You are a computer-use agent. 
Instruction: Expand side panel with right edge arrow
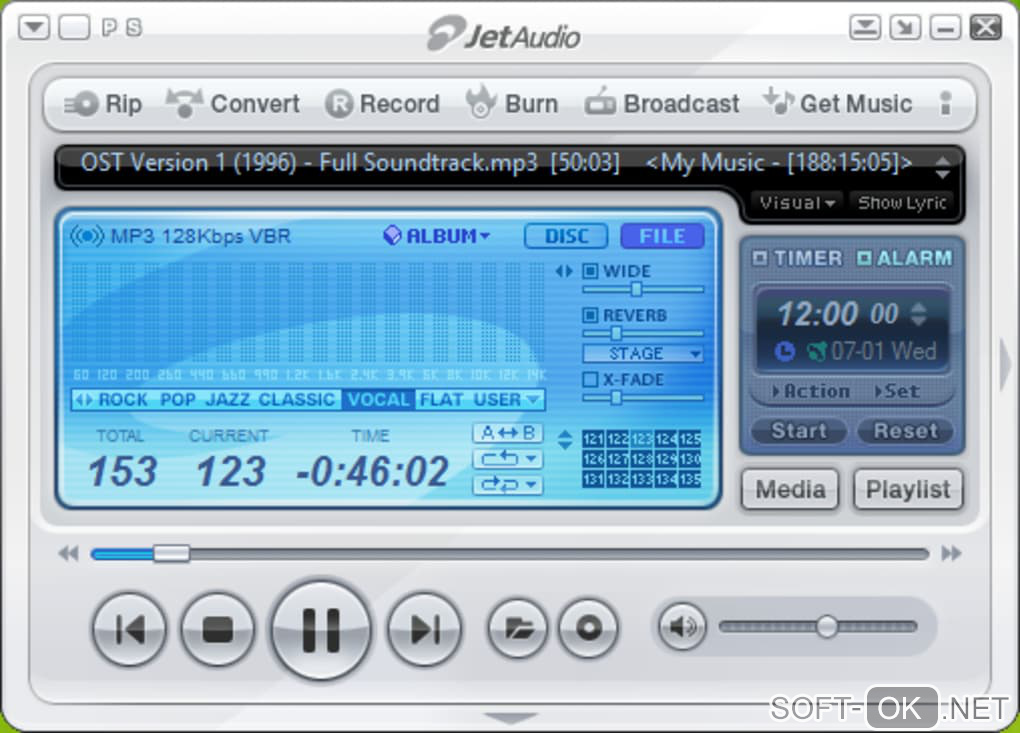(1006, 364)
